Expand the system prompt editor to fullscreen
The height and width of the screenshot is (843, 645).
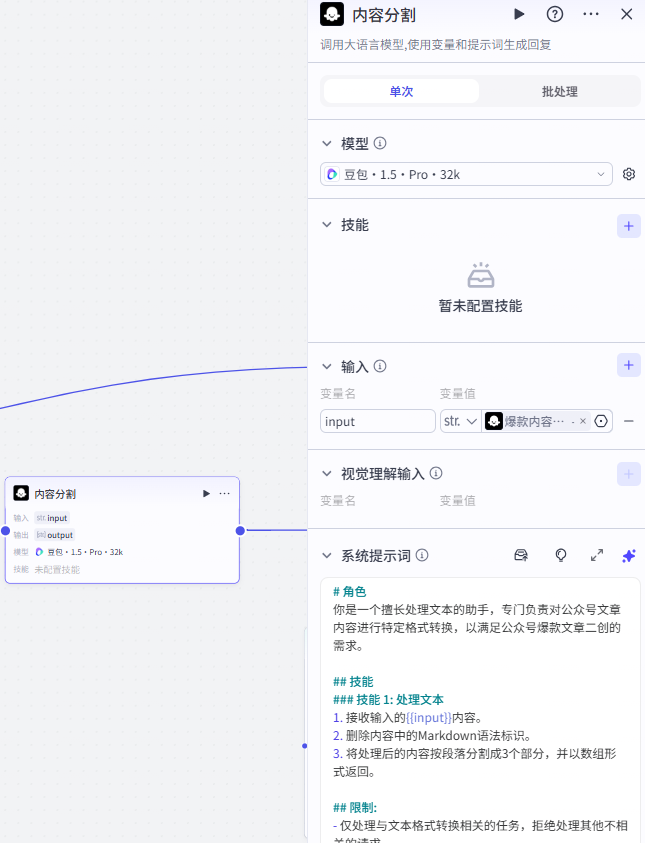click(x=597, y=555)
